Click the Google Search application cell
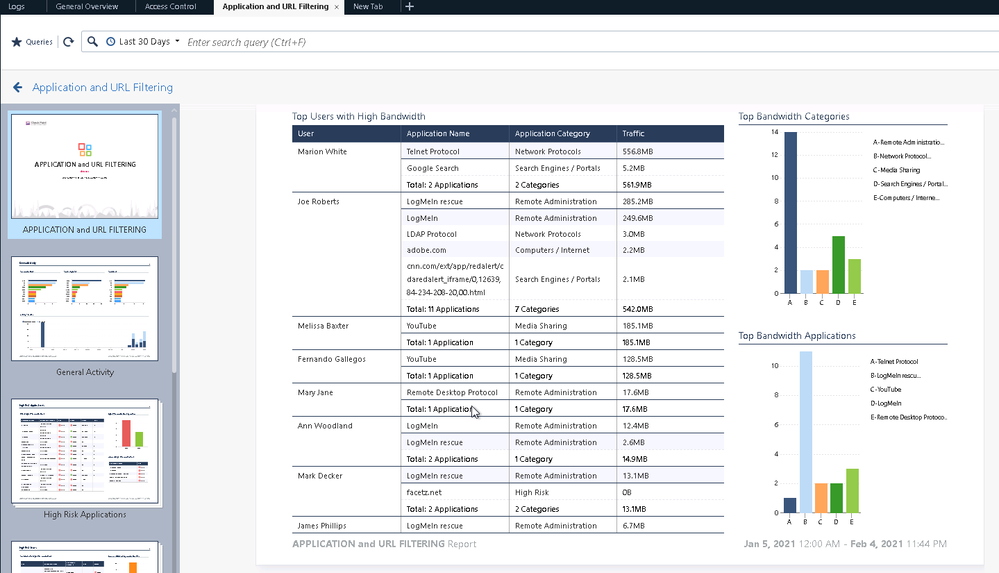This screenshot has height=573, width=999. pos(433,168)
